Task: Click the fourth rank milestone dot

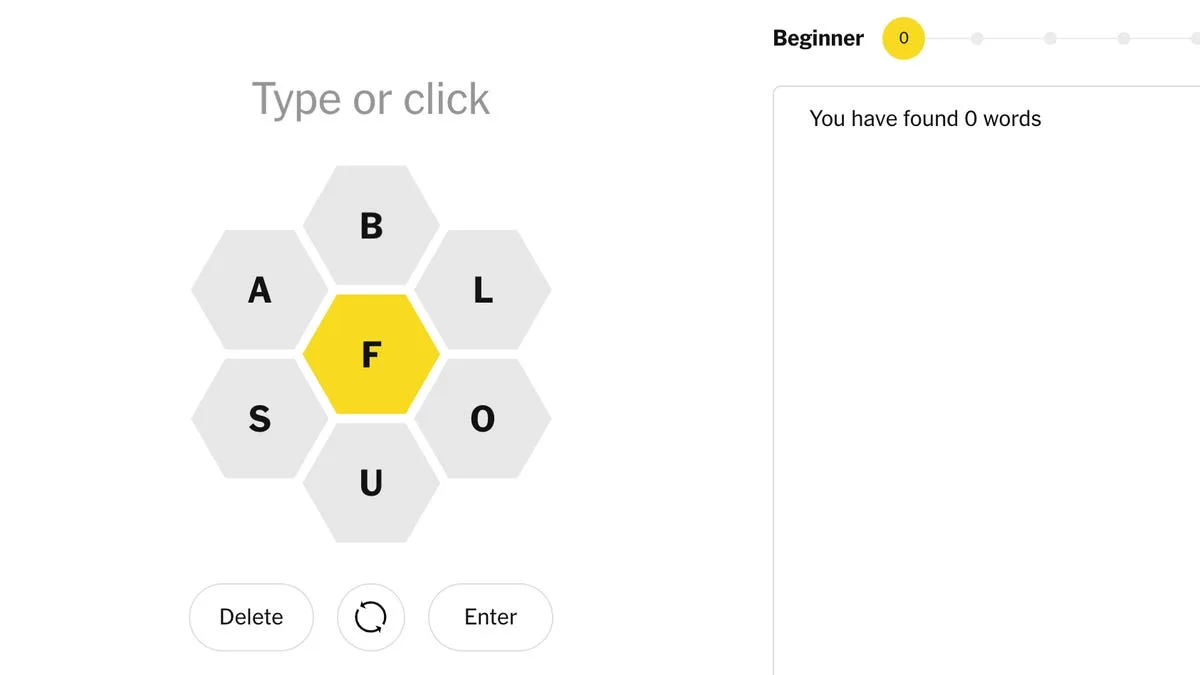Action: tap(1124, 38)
